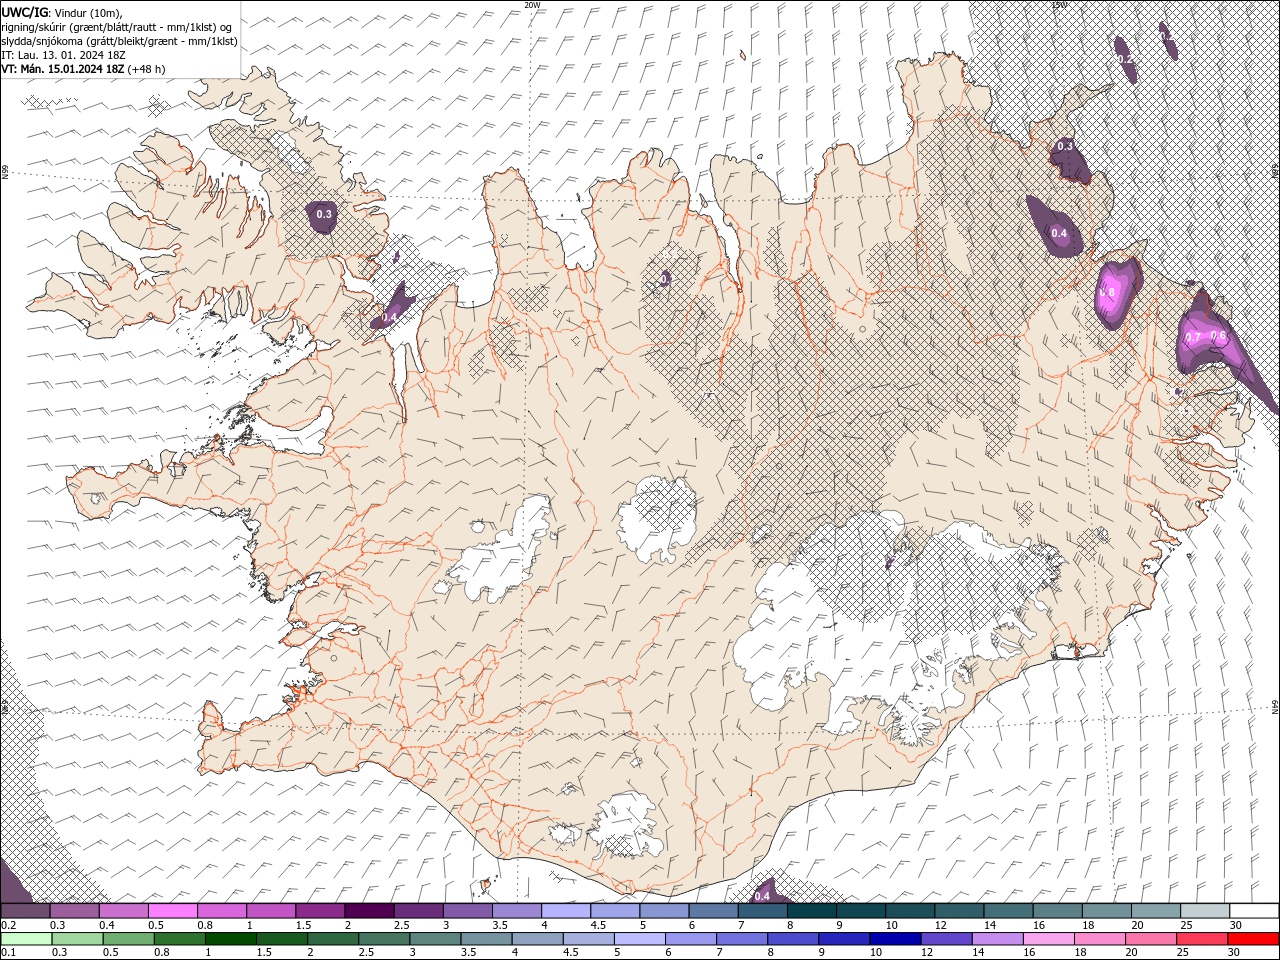This screenshot has width=1280, height=960.
Task: Click the '15W' longitude label at top edge
Action: coord(1059,5)
